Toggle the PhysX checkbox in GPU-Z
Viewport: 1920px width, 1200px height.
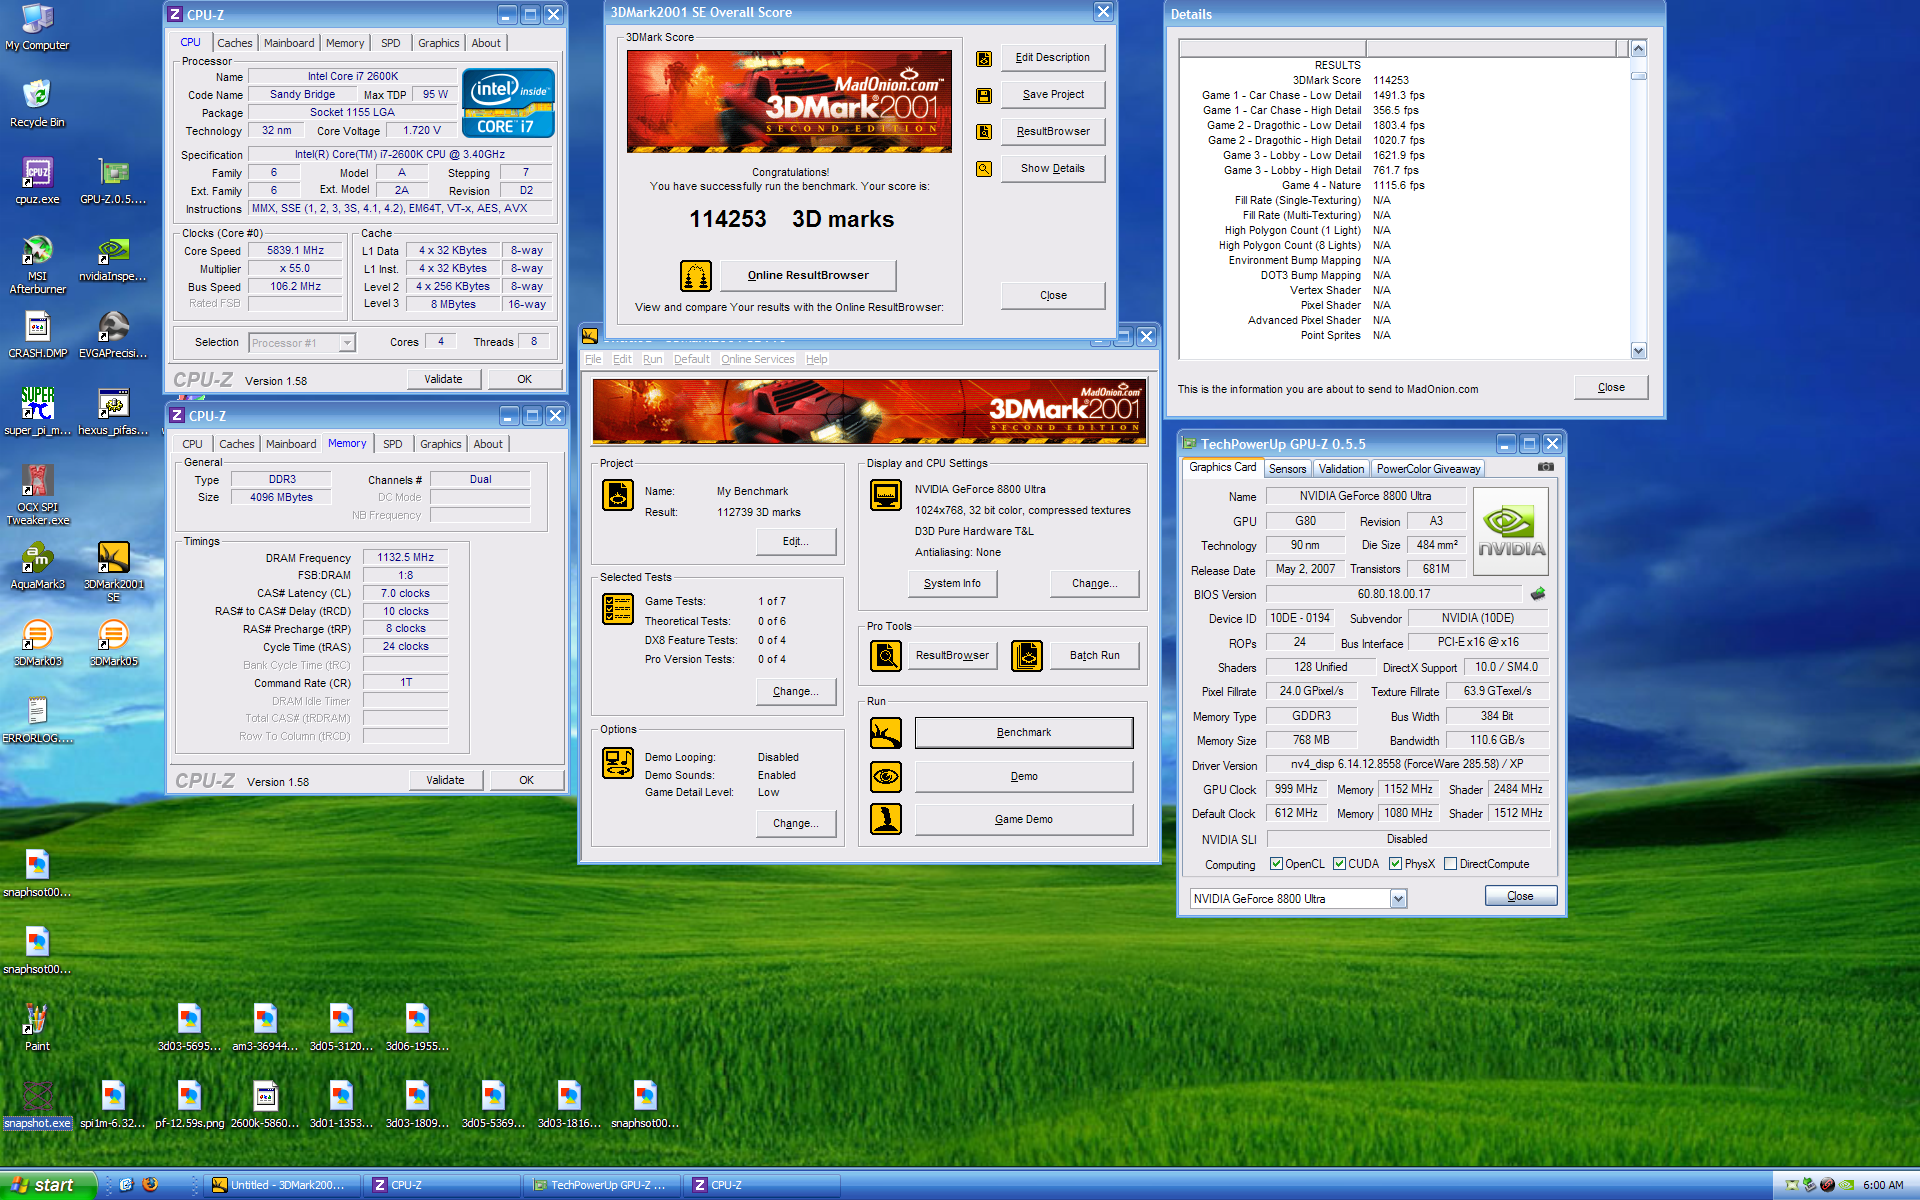pos(1395,864)
